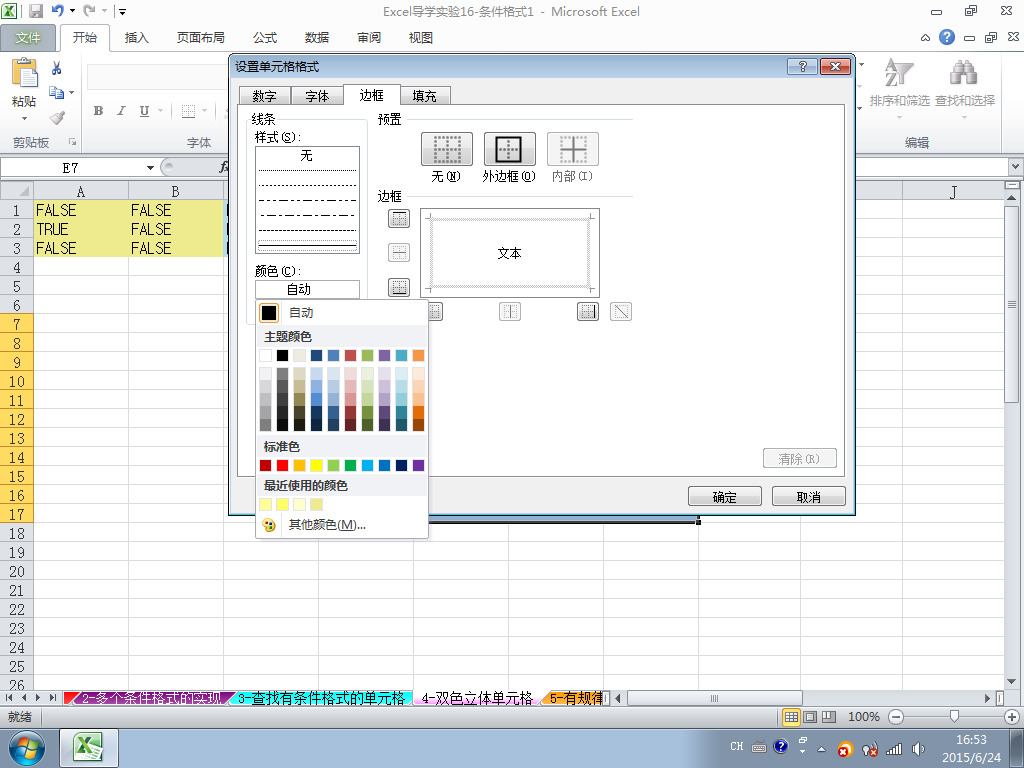Open the 颜色 color combo box
The height and width of the screenshot is (768, 1024).
tap(307, 289)
